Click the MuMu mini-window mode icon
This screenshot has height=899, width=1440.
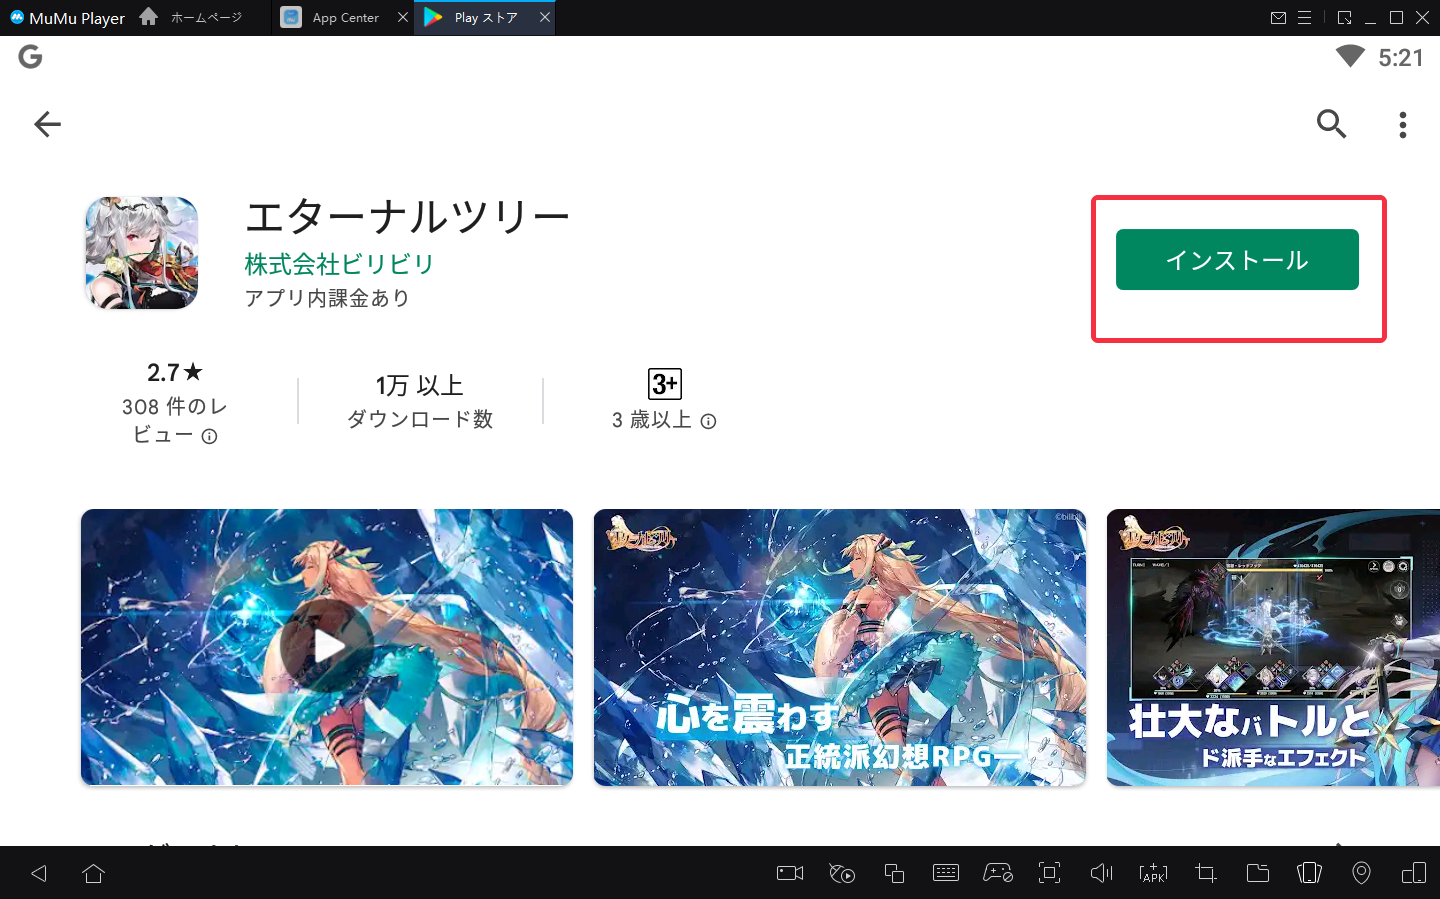point(1344,18)
